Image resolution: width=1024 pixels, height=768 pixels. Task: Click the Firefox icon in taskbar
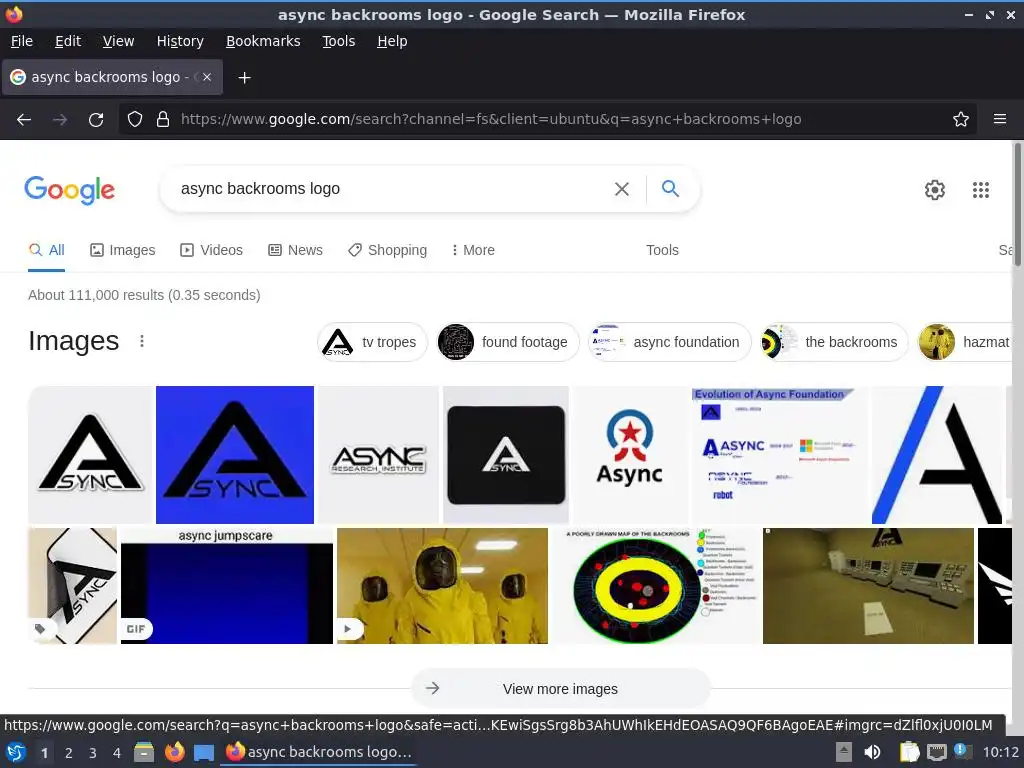pyautogui.click(x=174, y=752)
